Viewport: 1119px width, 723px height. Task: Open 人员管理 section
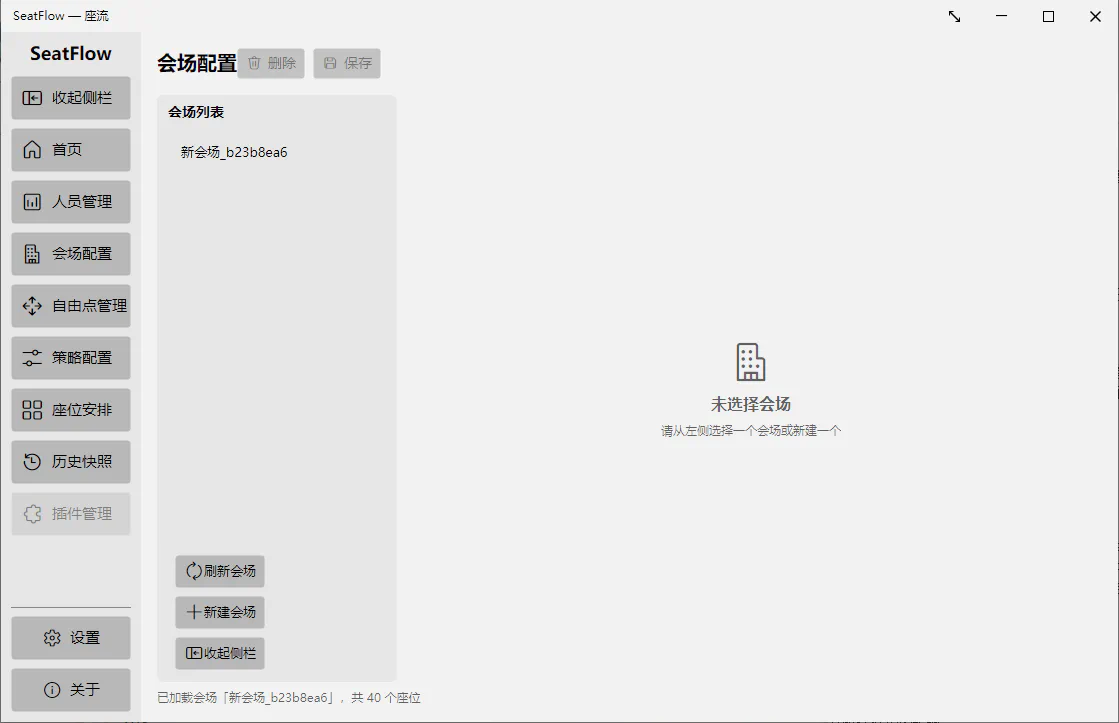71,202
